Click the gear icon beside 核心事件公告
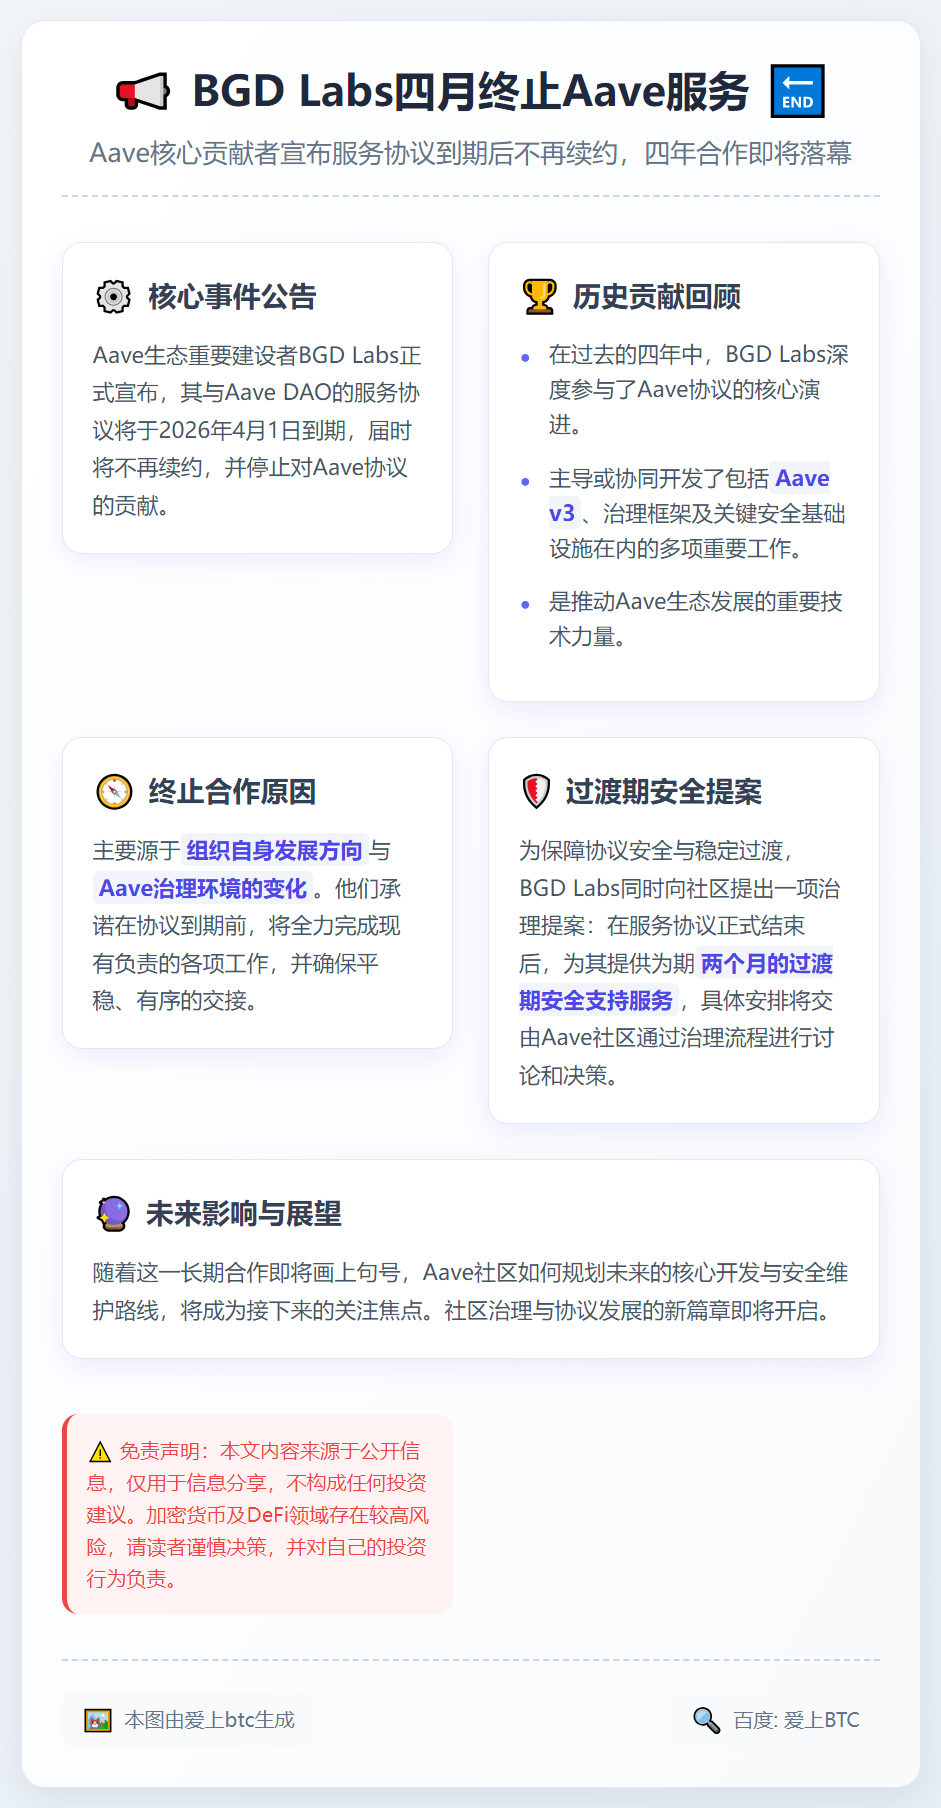This screenshot has height=1808, width=941. 113,297
